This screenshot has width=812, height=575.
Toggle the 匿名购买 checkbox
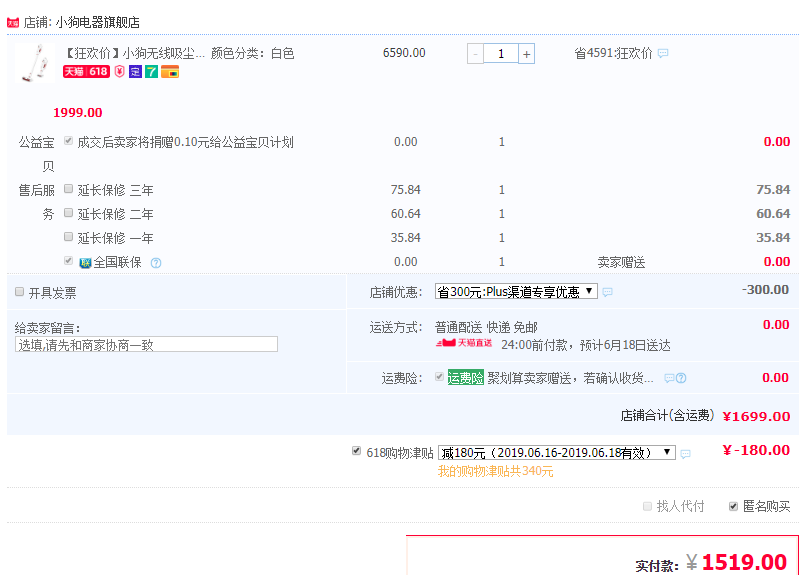tap(733, 506)
